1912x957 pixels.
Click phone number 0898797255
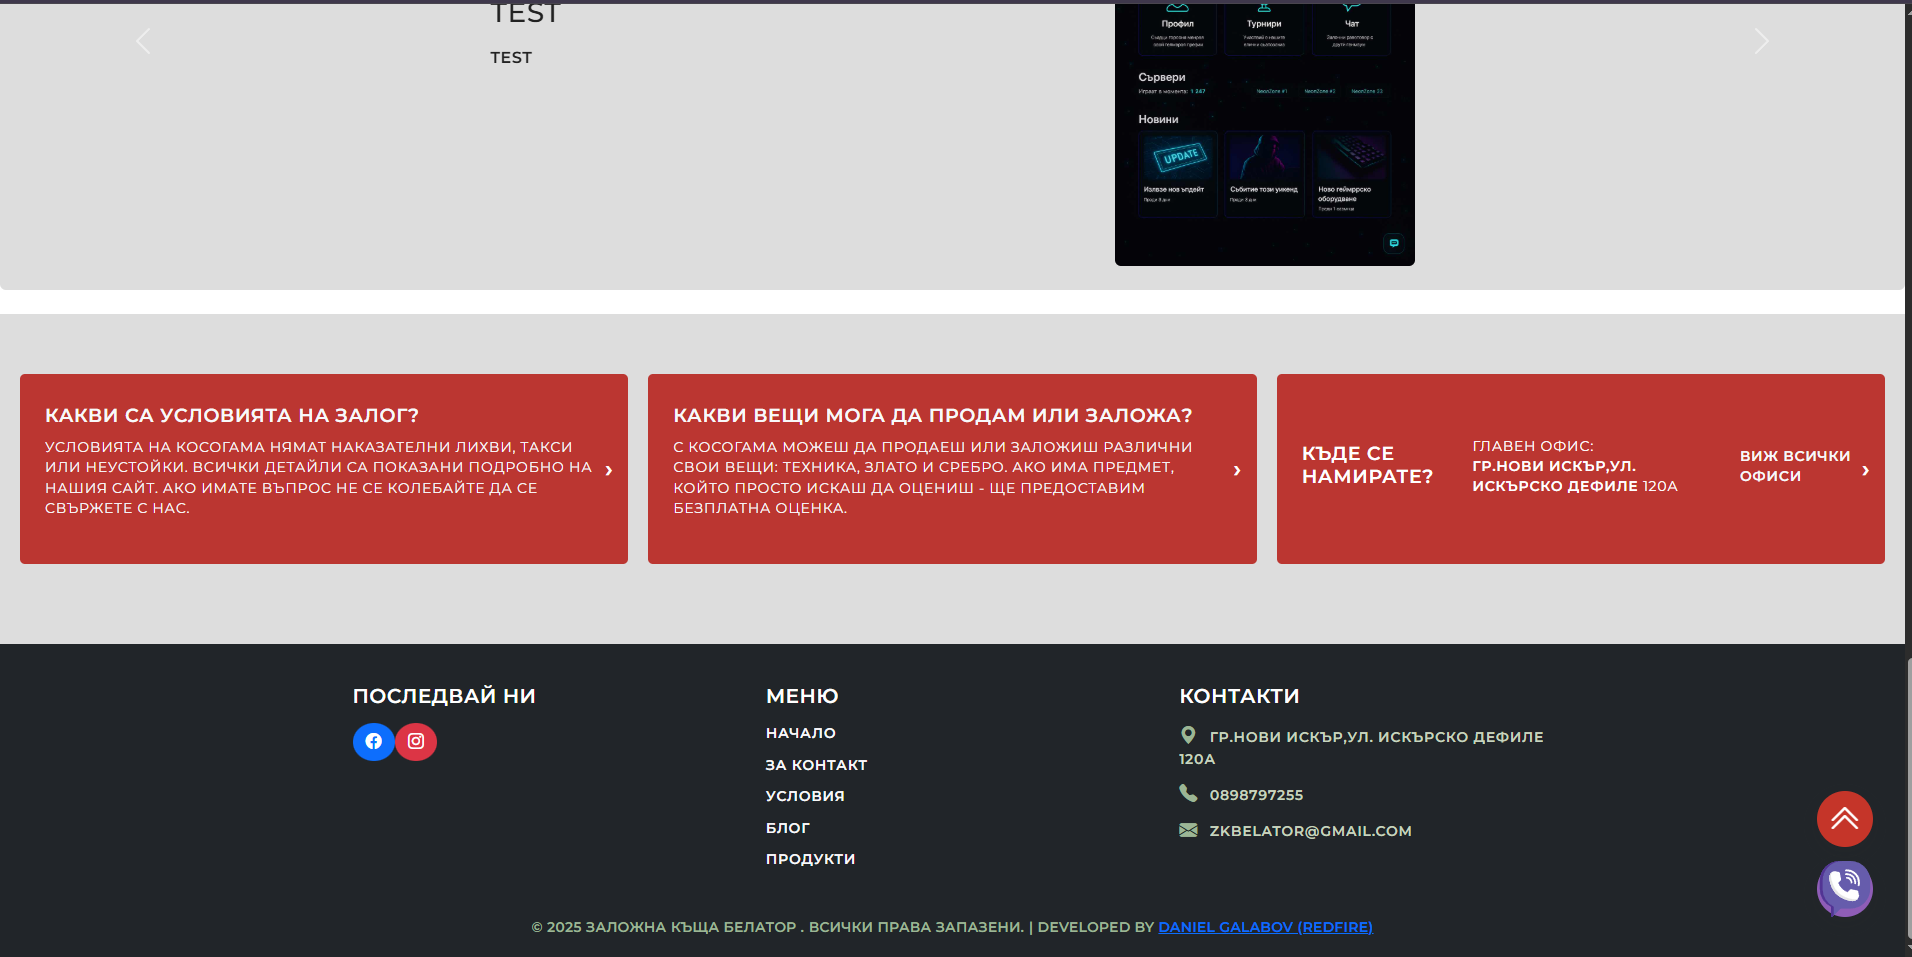[1256, 795]
